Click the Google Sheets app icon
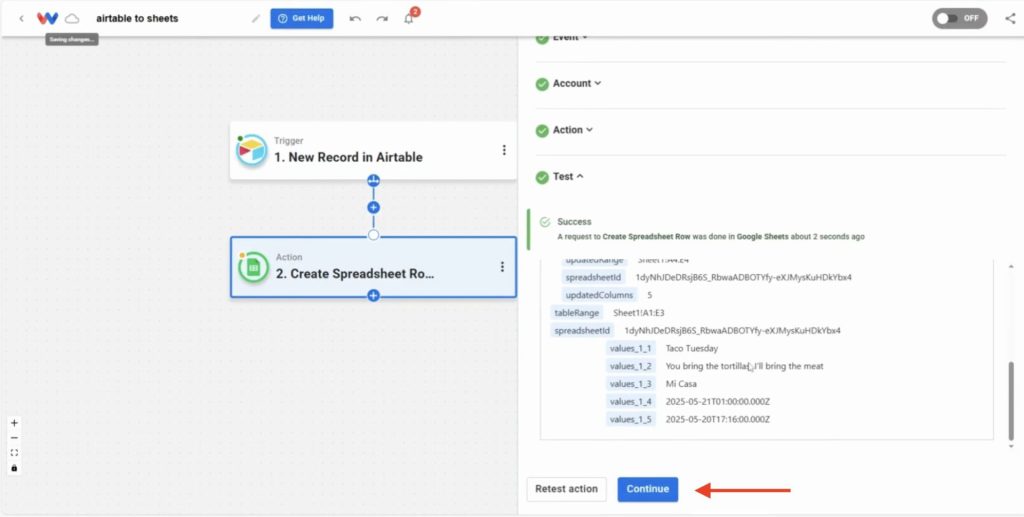The image size is (1024, 517). 253,268
